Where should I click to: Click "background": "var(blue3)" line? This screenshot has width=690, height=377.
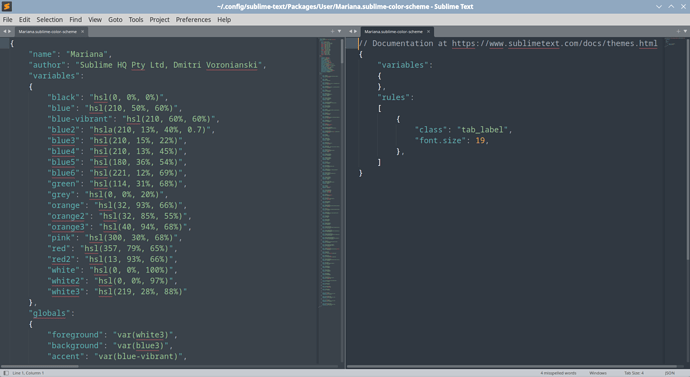click(x=110, y=346)
